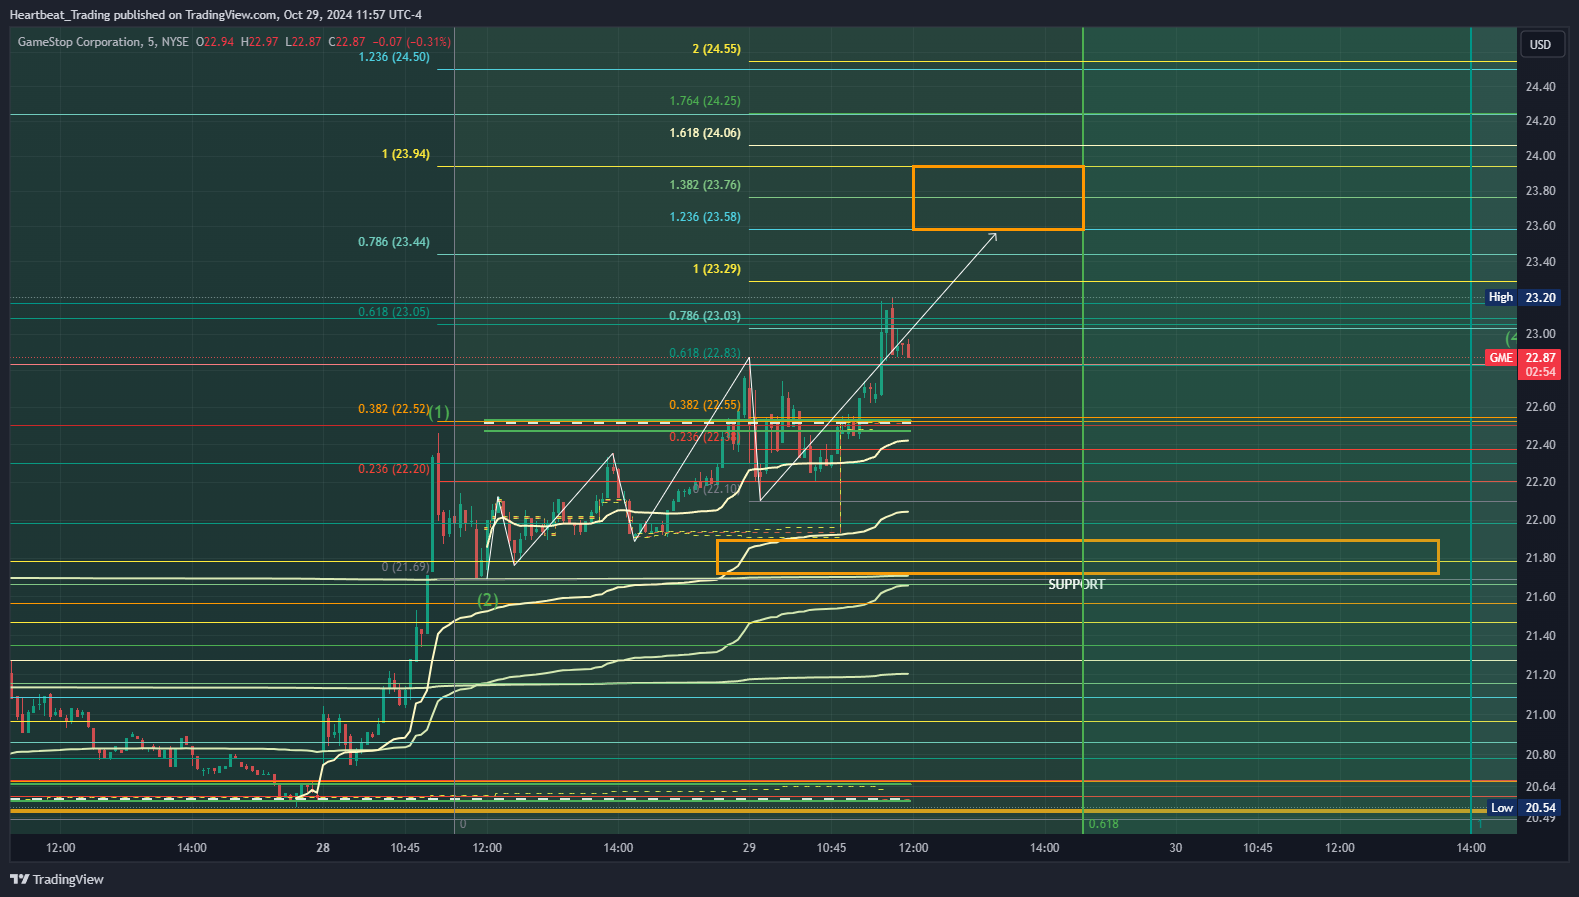Select the Fibonacci label 0 (21.69)
Image resolution: width=1579 pixels, height=897 pixels.
pyautogui.click(x=406, y=567)
